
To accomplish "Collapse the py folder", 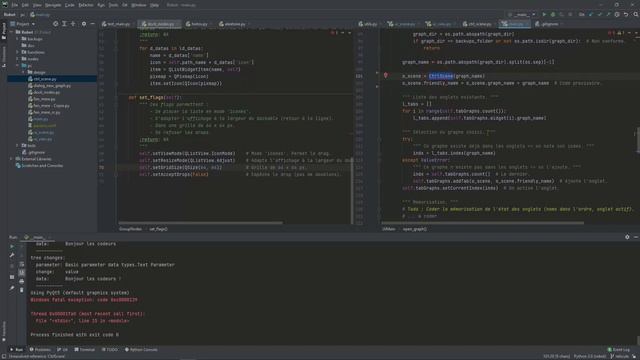I will coord(18,65).
